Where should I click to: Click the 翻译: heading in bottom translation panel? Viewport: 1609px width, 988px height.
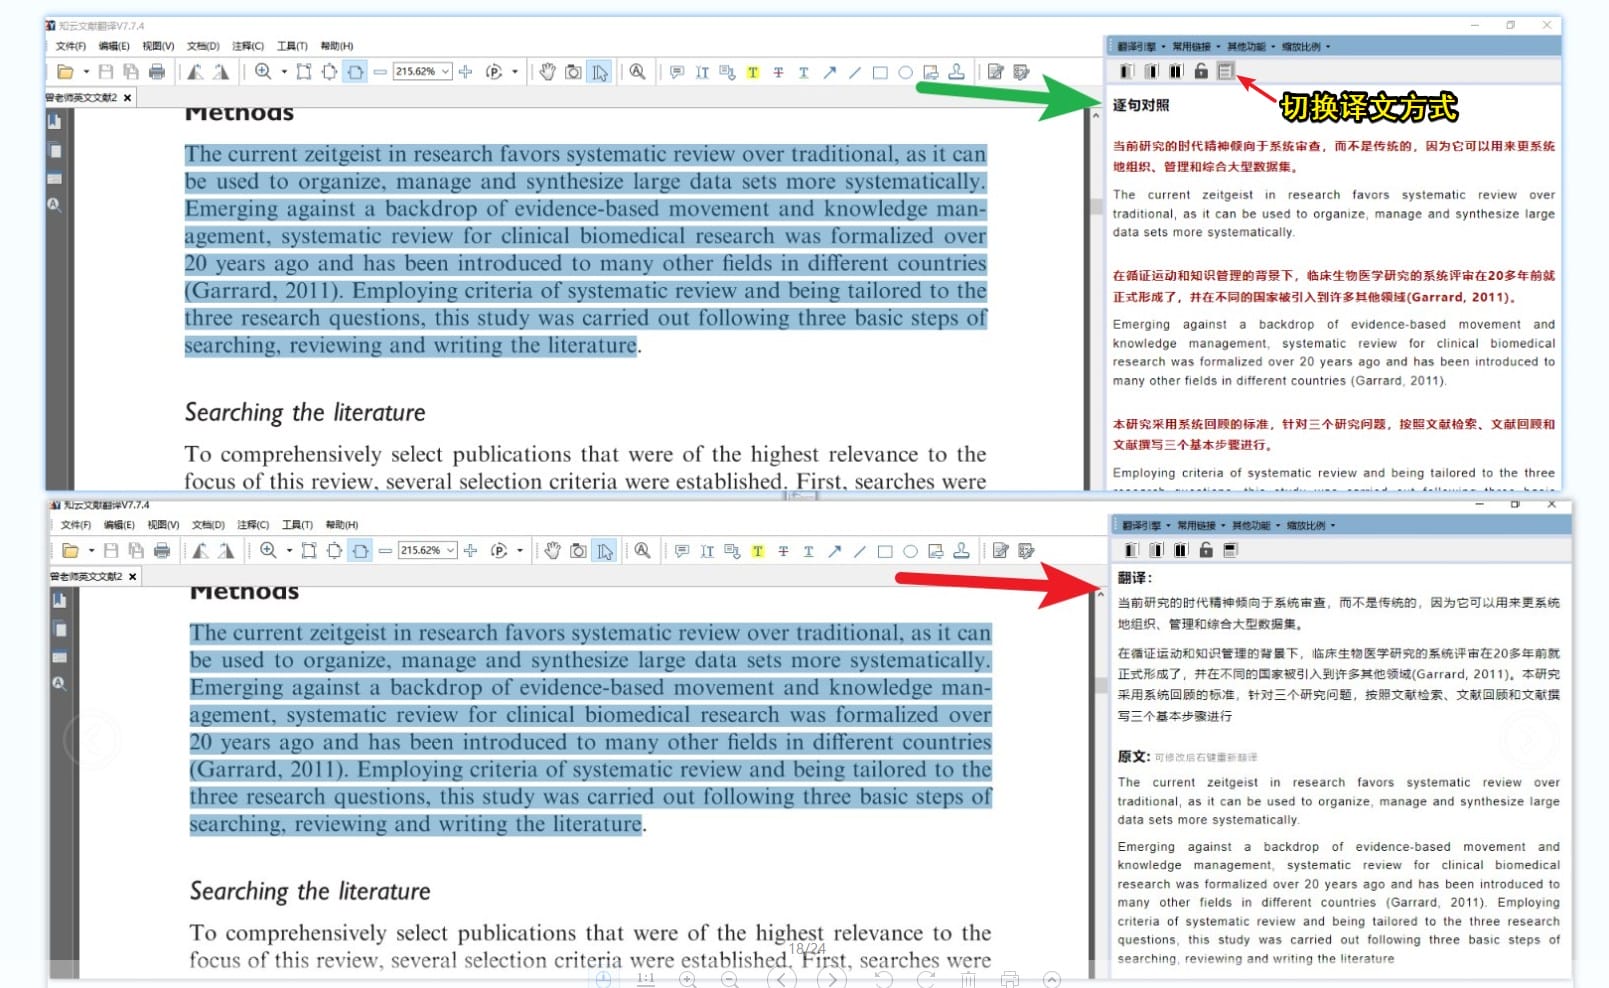pyautogui.click(x=1135, y=578)
